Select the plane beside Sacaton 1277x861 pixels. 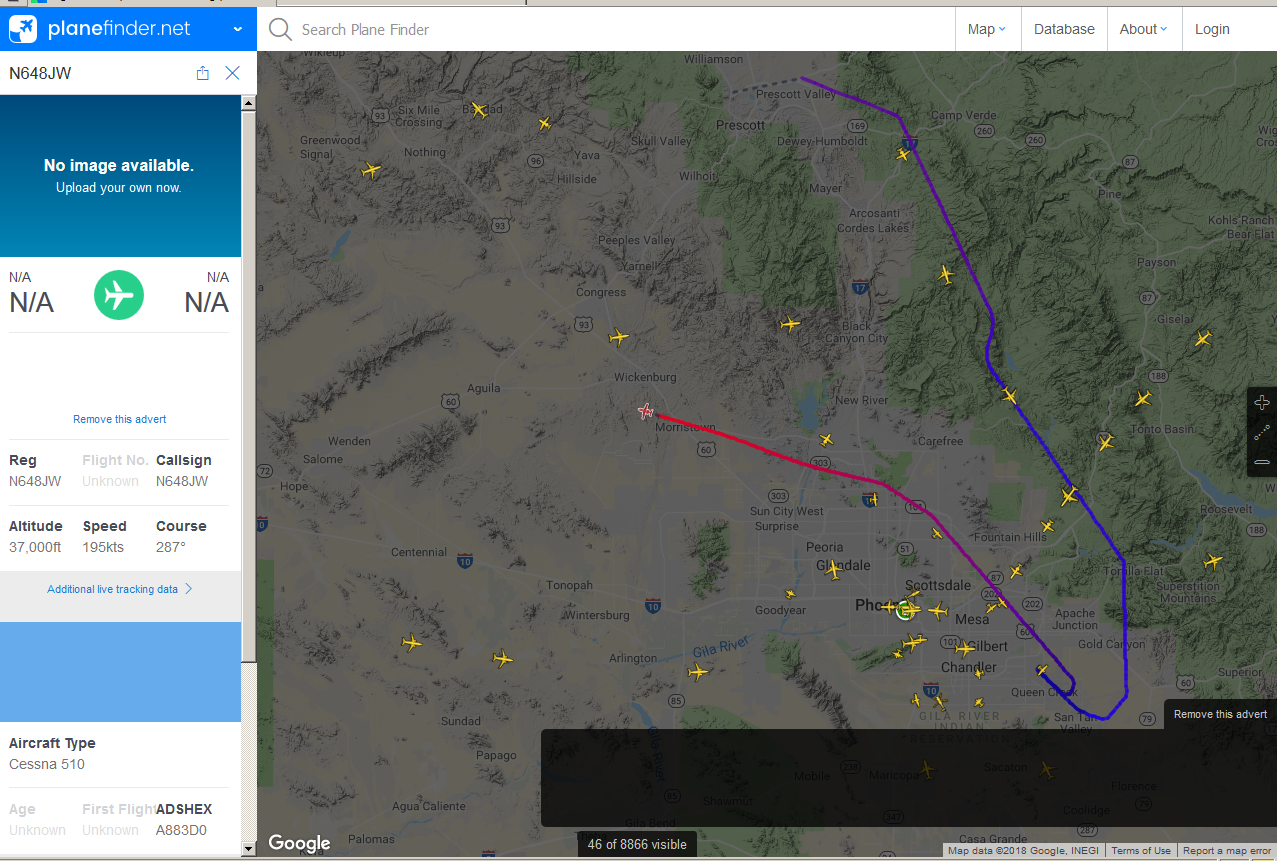[x=1046, y=769]
